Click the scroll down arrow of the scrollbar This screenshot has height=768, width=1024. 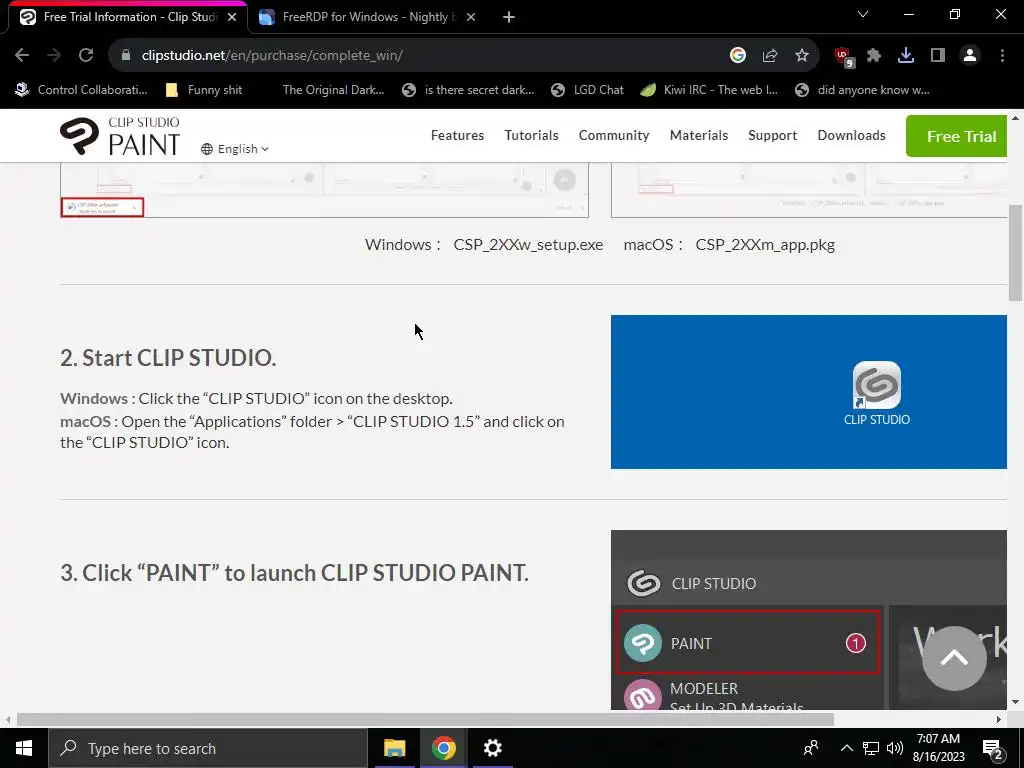[1016, 702]
